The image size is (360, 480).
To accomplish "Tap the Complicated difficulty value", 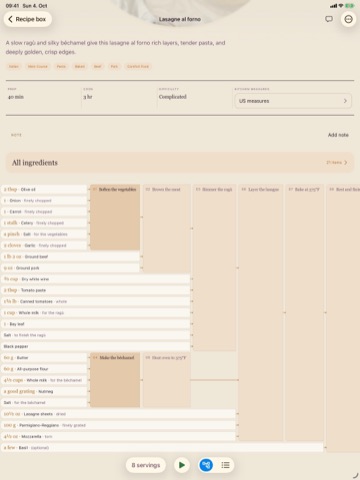I will click(x=173, y=97).
